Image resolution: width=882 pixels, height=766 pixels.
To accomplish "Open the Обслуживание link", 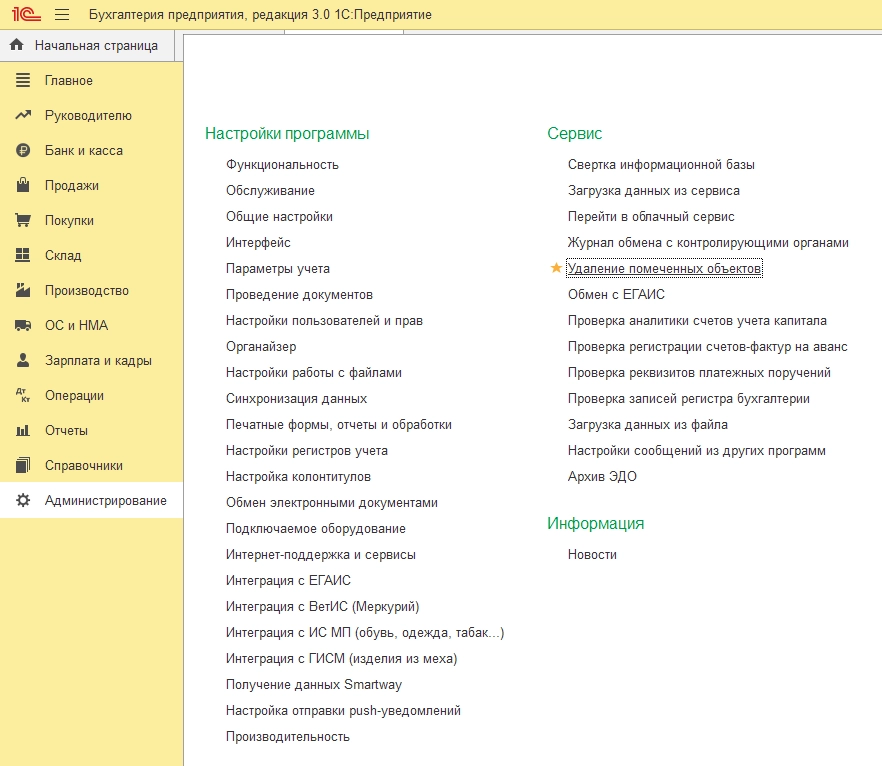I will pyautogui.click(x=270, y=191).
